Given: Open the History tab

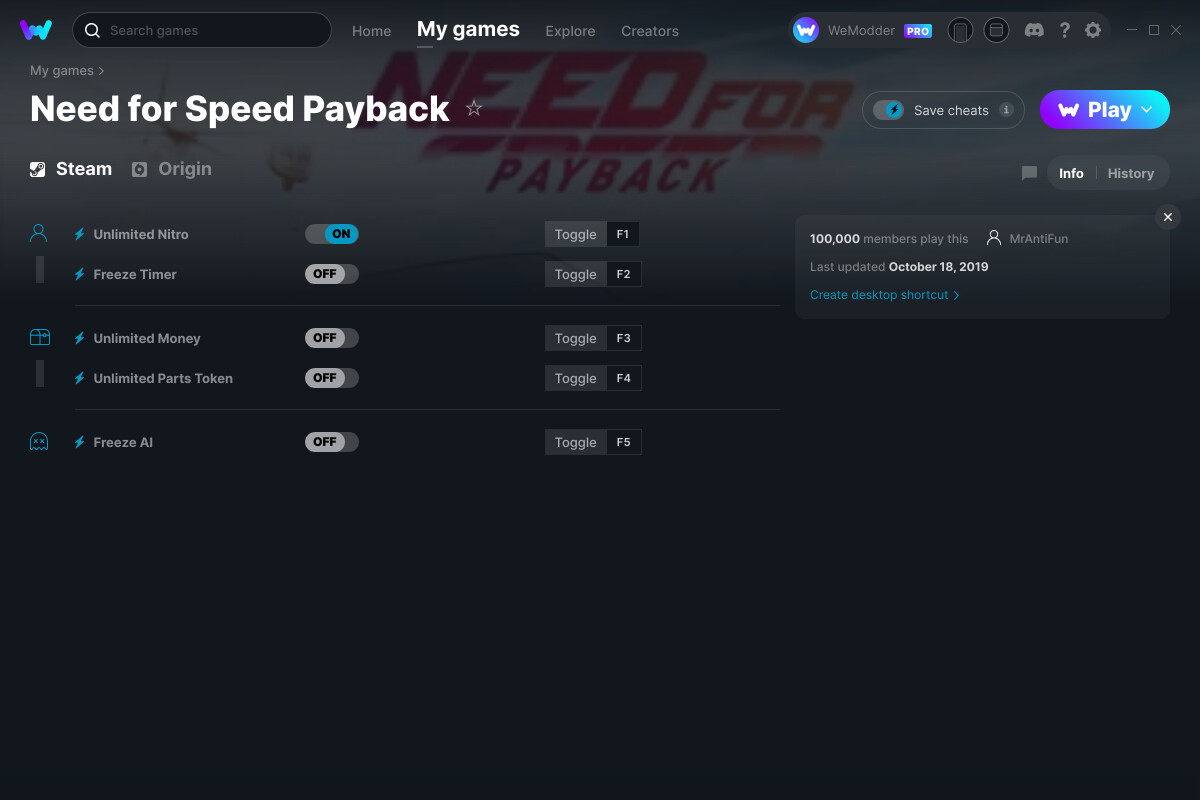Looking at the screenshot, I should point(1131,173).
